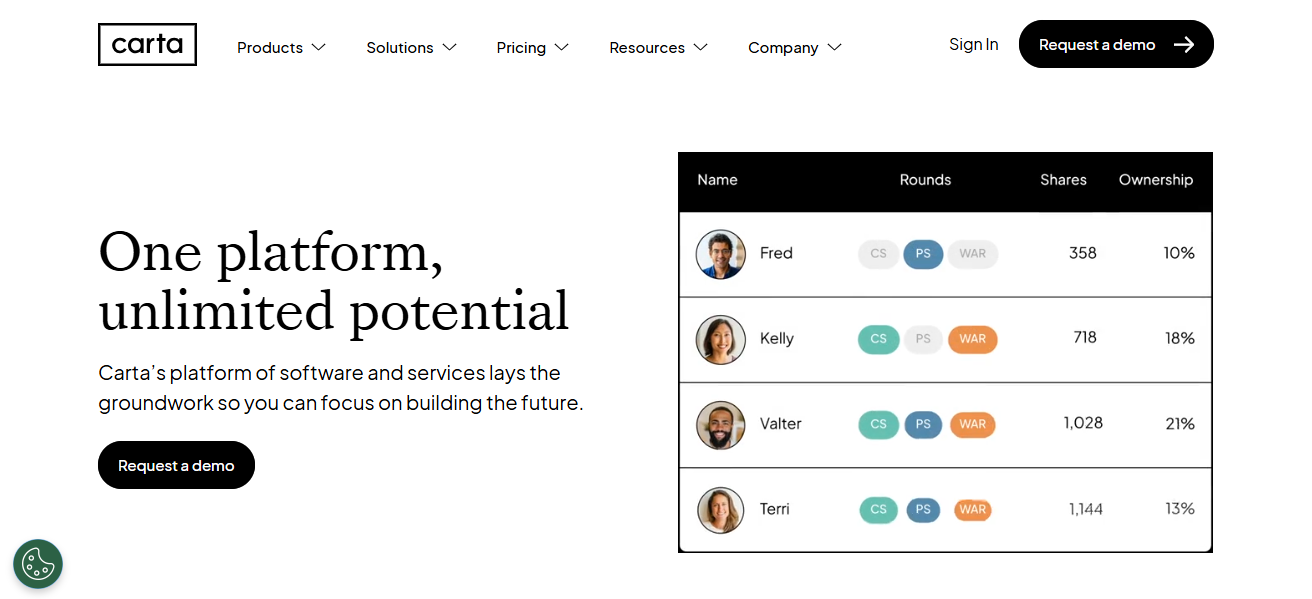Open the cookie preferences icon
This screenshot has height=599, width=1312.
click(x=38, y=564)
